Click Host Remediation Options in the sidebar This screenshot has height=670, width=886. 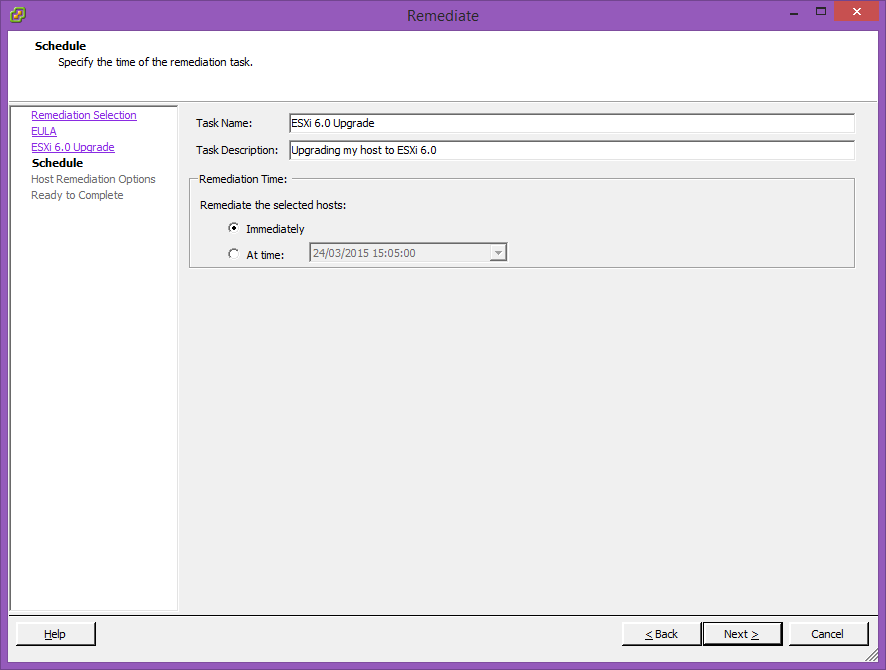tap(93, 179)
